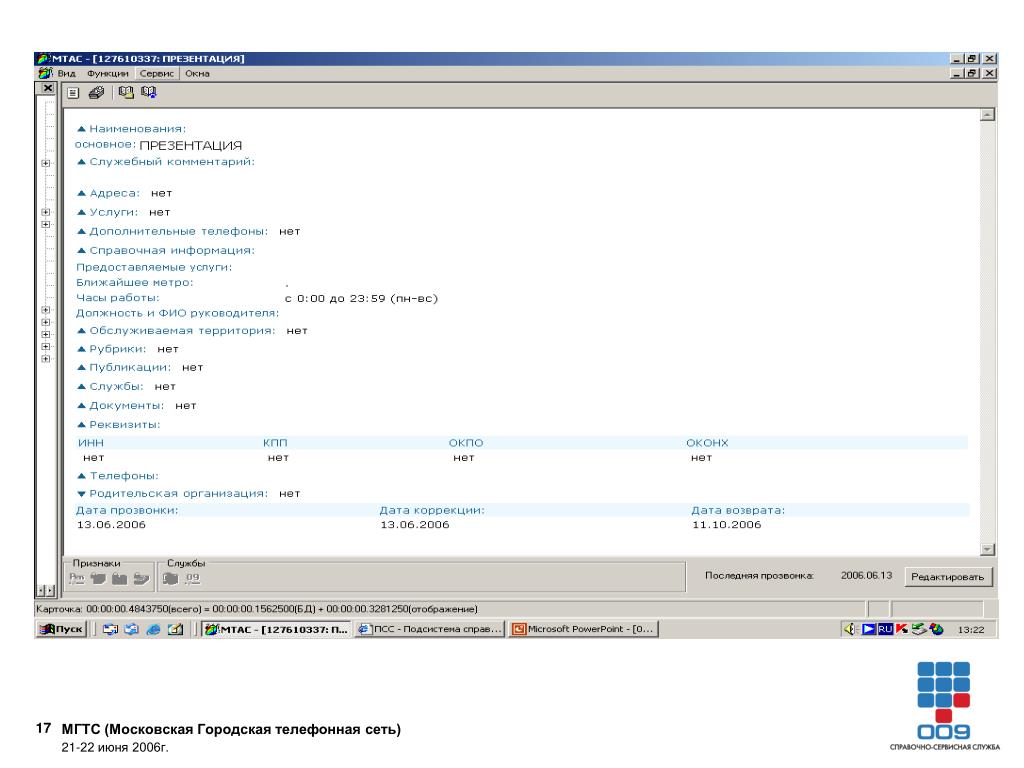
Task: Click the ИНН column header
Action: 91,443
